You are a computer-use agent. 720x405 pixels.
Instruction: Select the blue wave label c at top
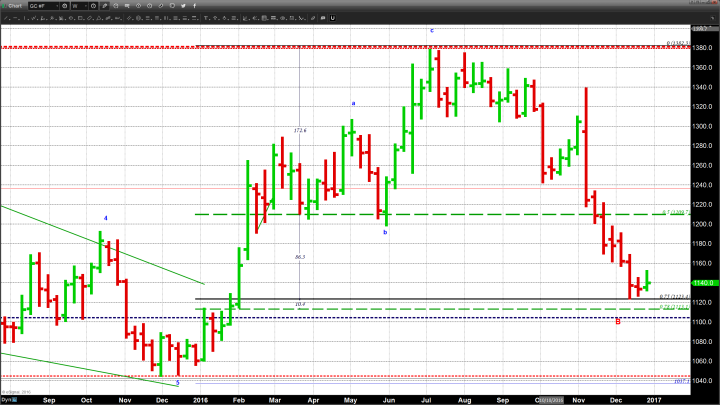[432, 31]
